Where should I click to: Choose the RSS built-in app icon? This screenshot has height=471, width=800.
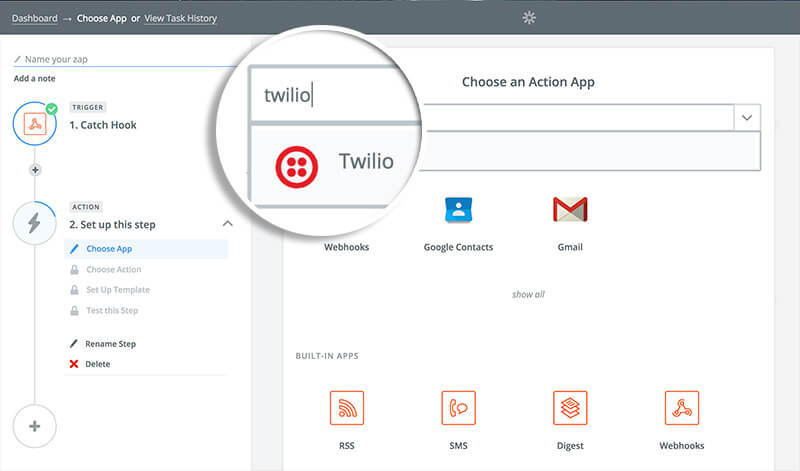pos(347,408)
